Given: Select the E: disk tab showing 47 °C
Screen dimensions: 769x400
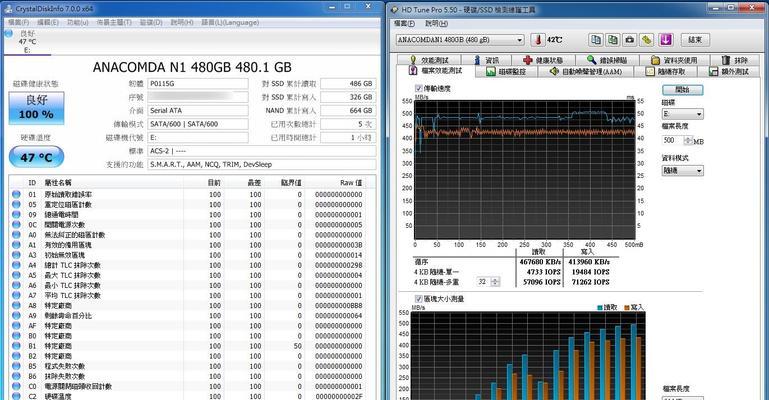Looking at the screenshot, I should point(27,42).
